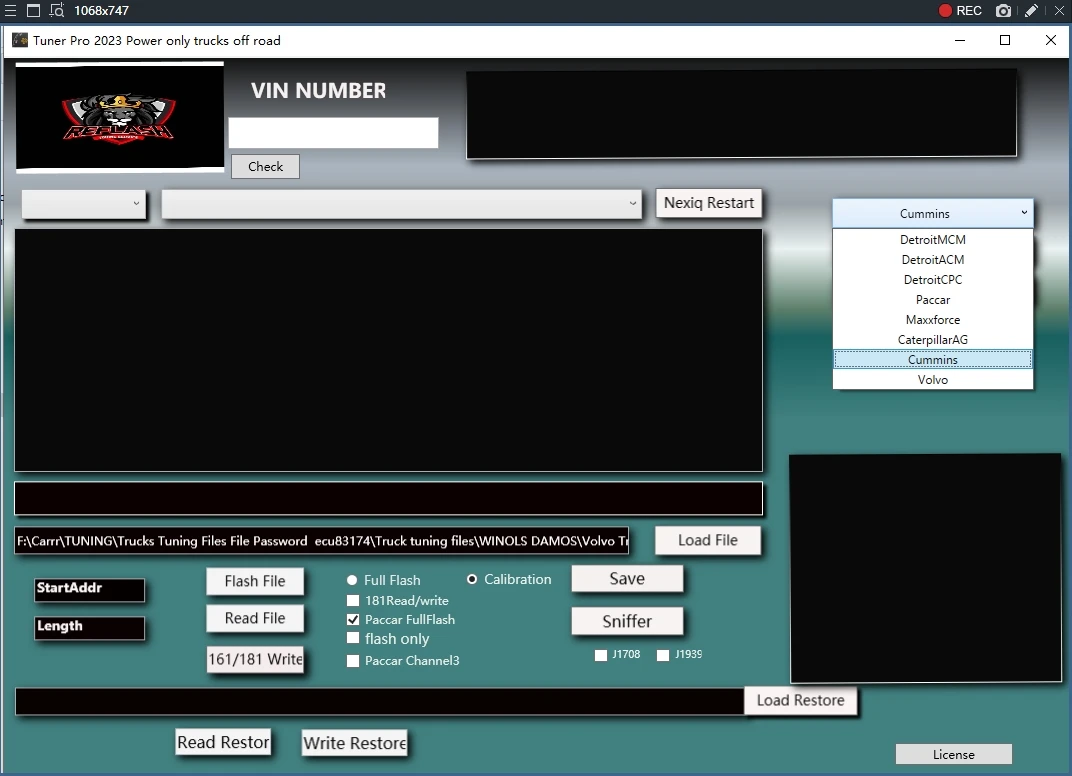The image size is (1072, 776).
Task: Click the Check VIN button
Action: pos(265,166)
